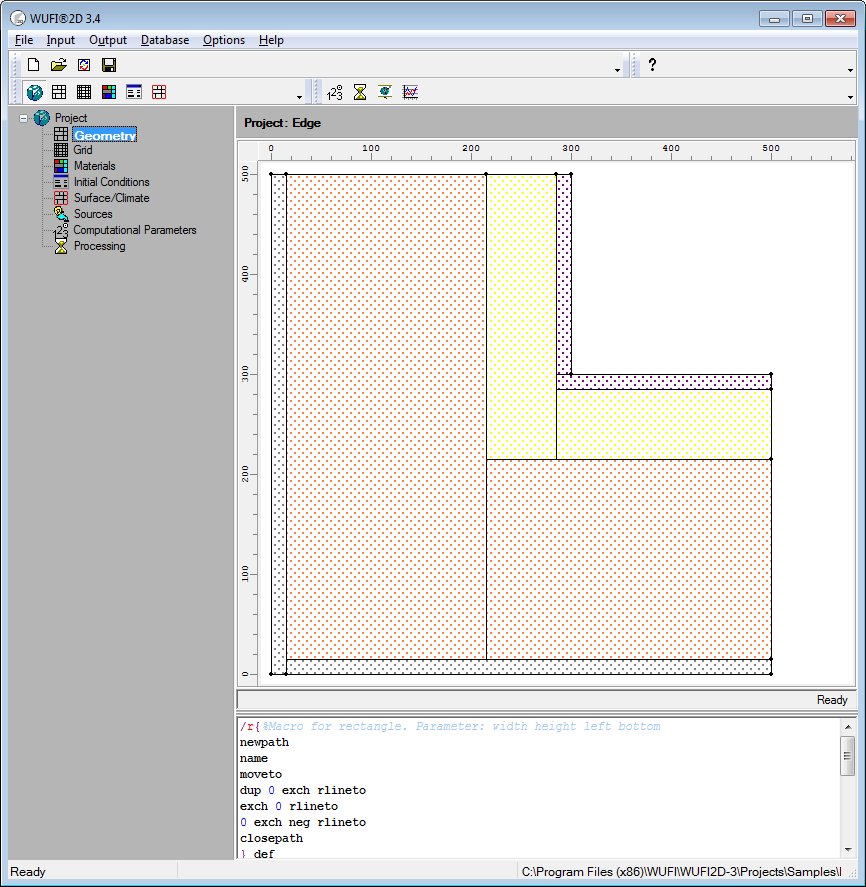Collapse the Project tree node
This screenshot has width=866, height=887.
click(23, 118)
